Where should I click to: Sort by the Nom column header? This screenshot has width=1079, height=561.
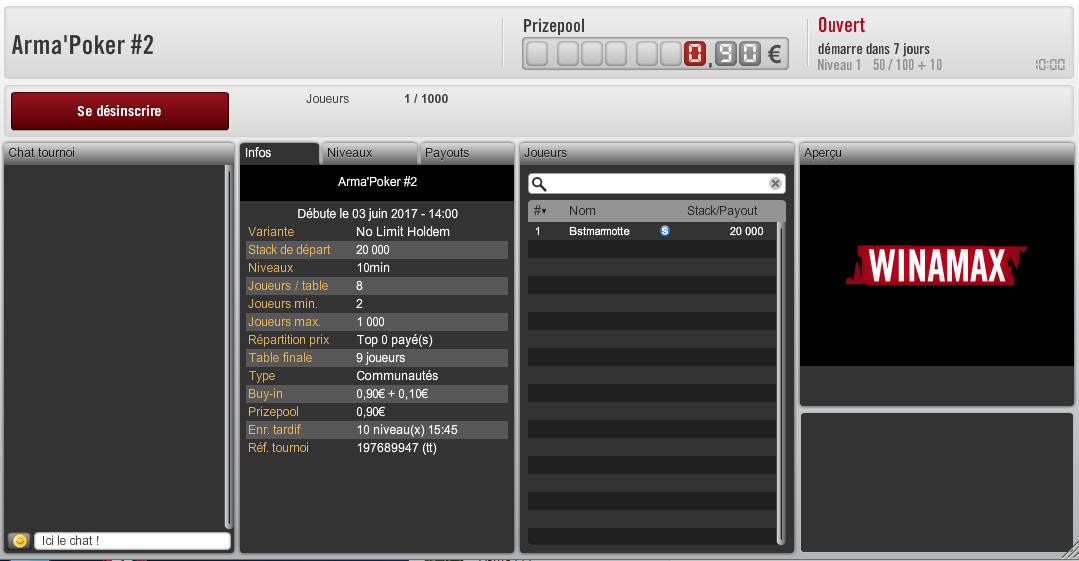(x=582, y=211)
